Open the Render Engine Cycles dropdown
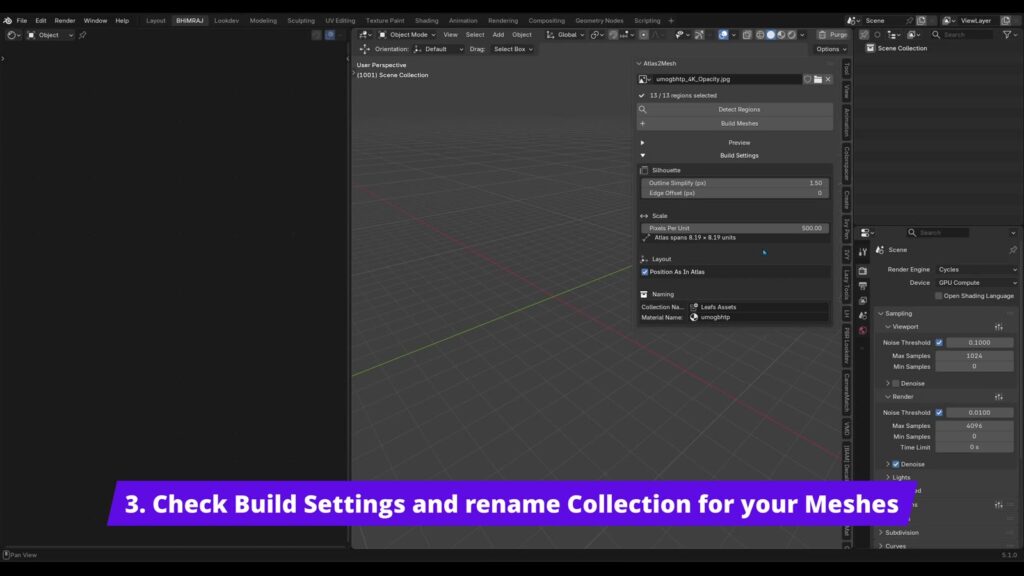The image size is (1024, 576). coord(977,270)
